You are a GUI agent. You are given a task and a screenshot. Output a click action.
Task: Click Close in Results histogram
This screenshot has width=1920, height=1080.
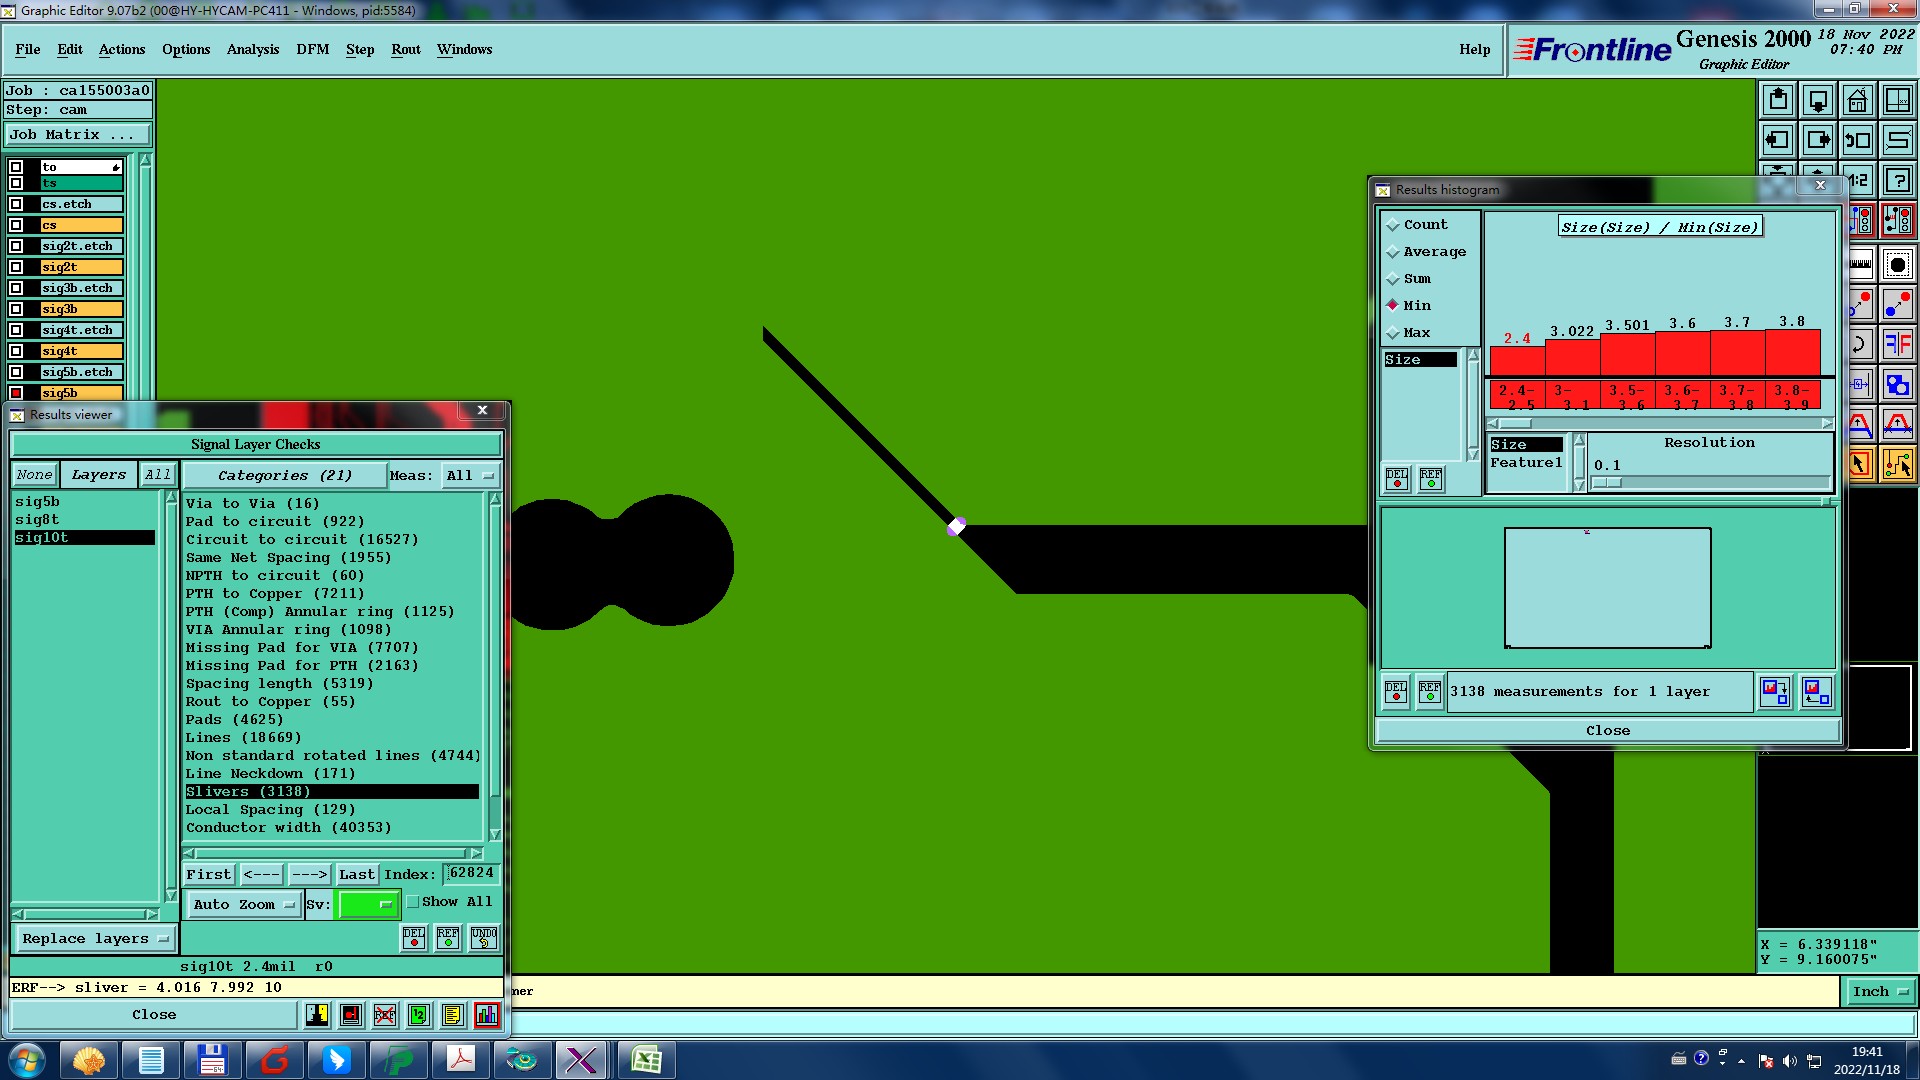click(1608, 731)
